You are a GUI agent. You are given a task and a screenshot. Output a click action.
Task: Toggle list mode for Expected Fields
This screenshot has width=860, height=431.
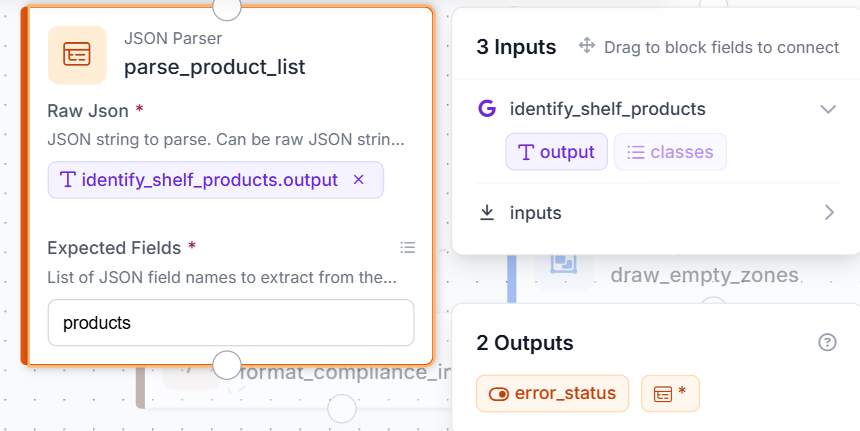(408, 248)
